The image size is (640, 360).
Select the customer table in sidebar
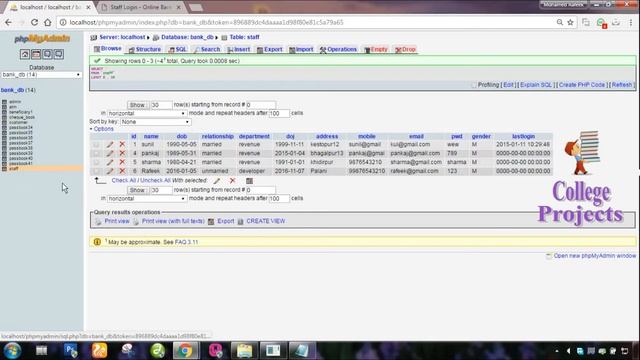click(x=18, y=122)
